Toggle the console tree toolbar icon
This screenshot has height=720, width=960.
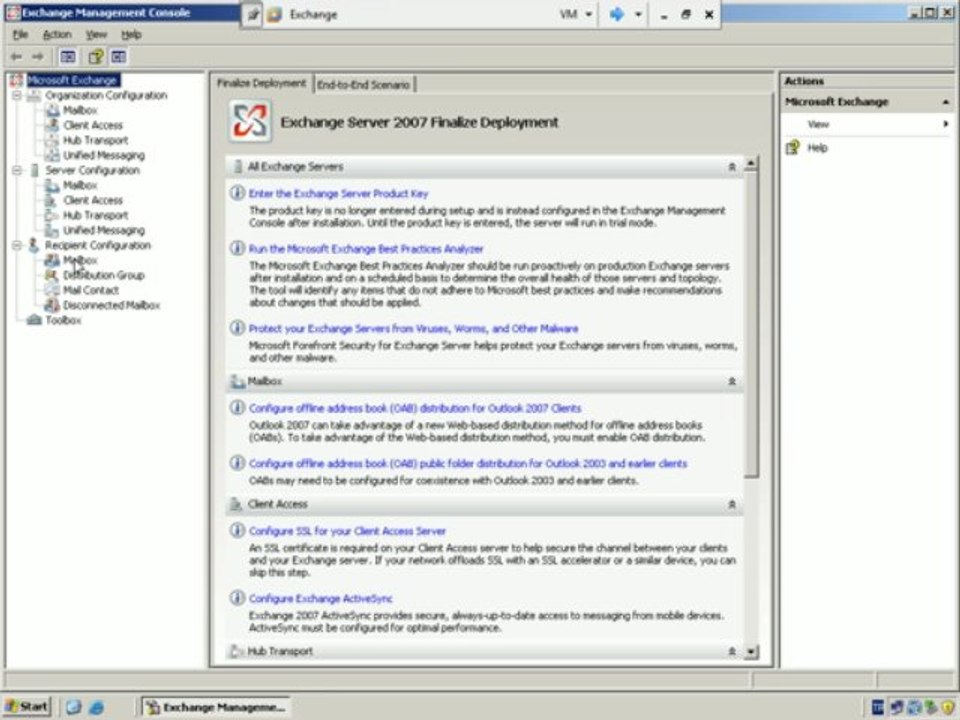68,57
